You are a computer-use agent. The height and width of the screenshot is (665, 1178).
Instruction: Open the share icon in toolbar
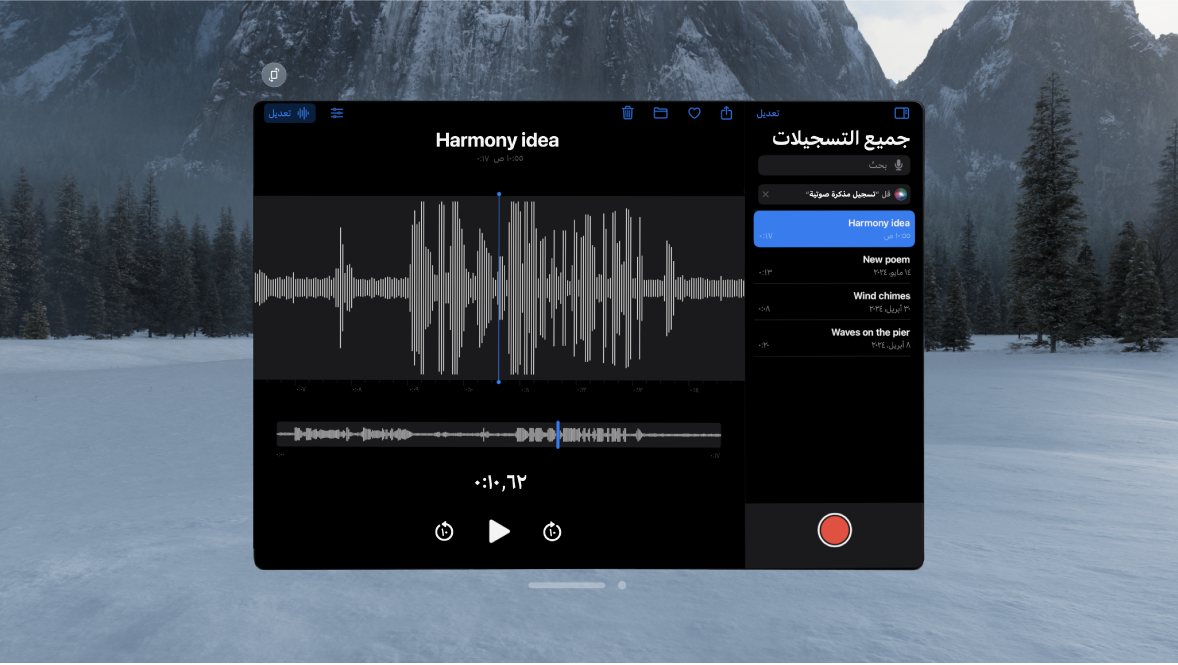(x=726, y=113)
